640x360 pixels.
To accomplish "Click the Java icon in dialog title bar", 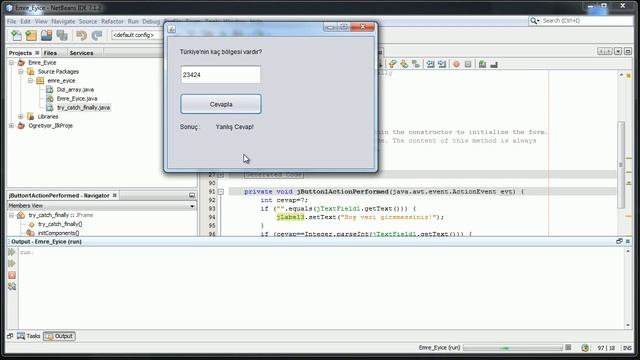I will click(172, 29).
